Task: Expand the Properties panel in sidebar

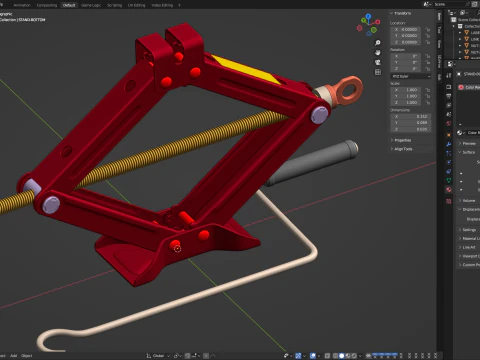Action: pyautogui.click(x=401, y=140)
